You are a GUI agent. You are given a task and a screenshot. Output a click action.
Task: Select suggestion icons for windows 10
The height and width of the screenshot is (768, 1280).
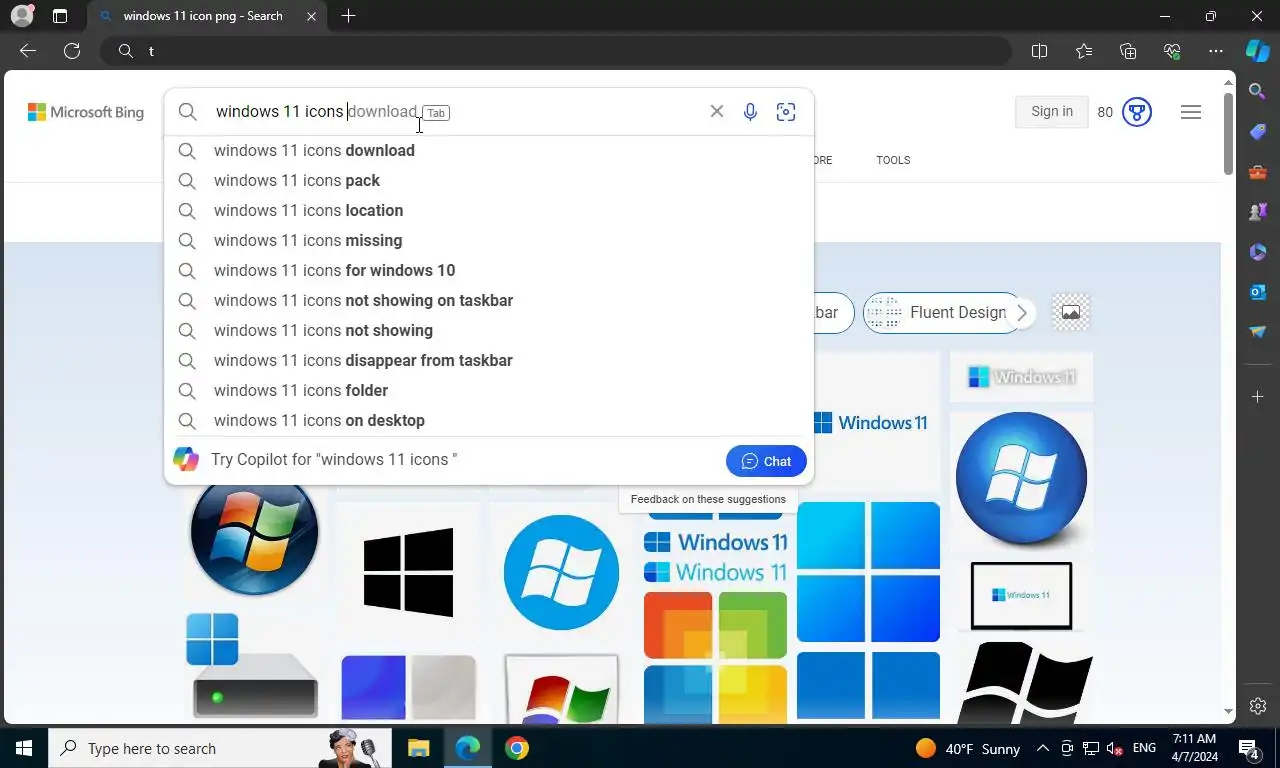(489, 270)
